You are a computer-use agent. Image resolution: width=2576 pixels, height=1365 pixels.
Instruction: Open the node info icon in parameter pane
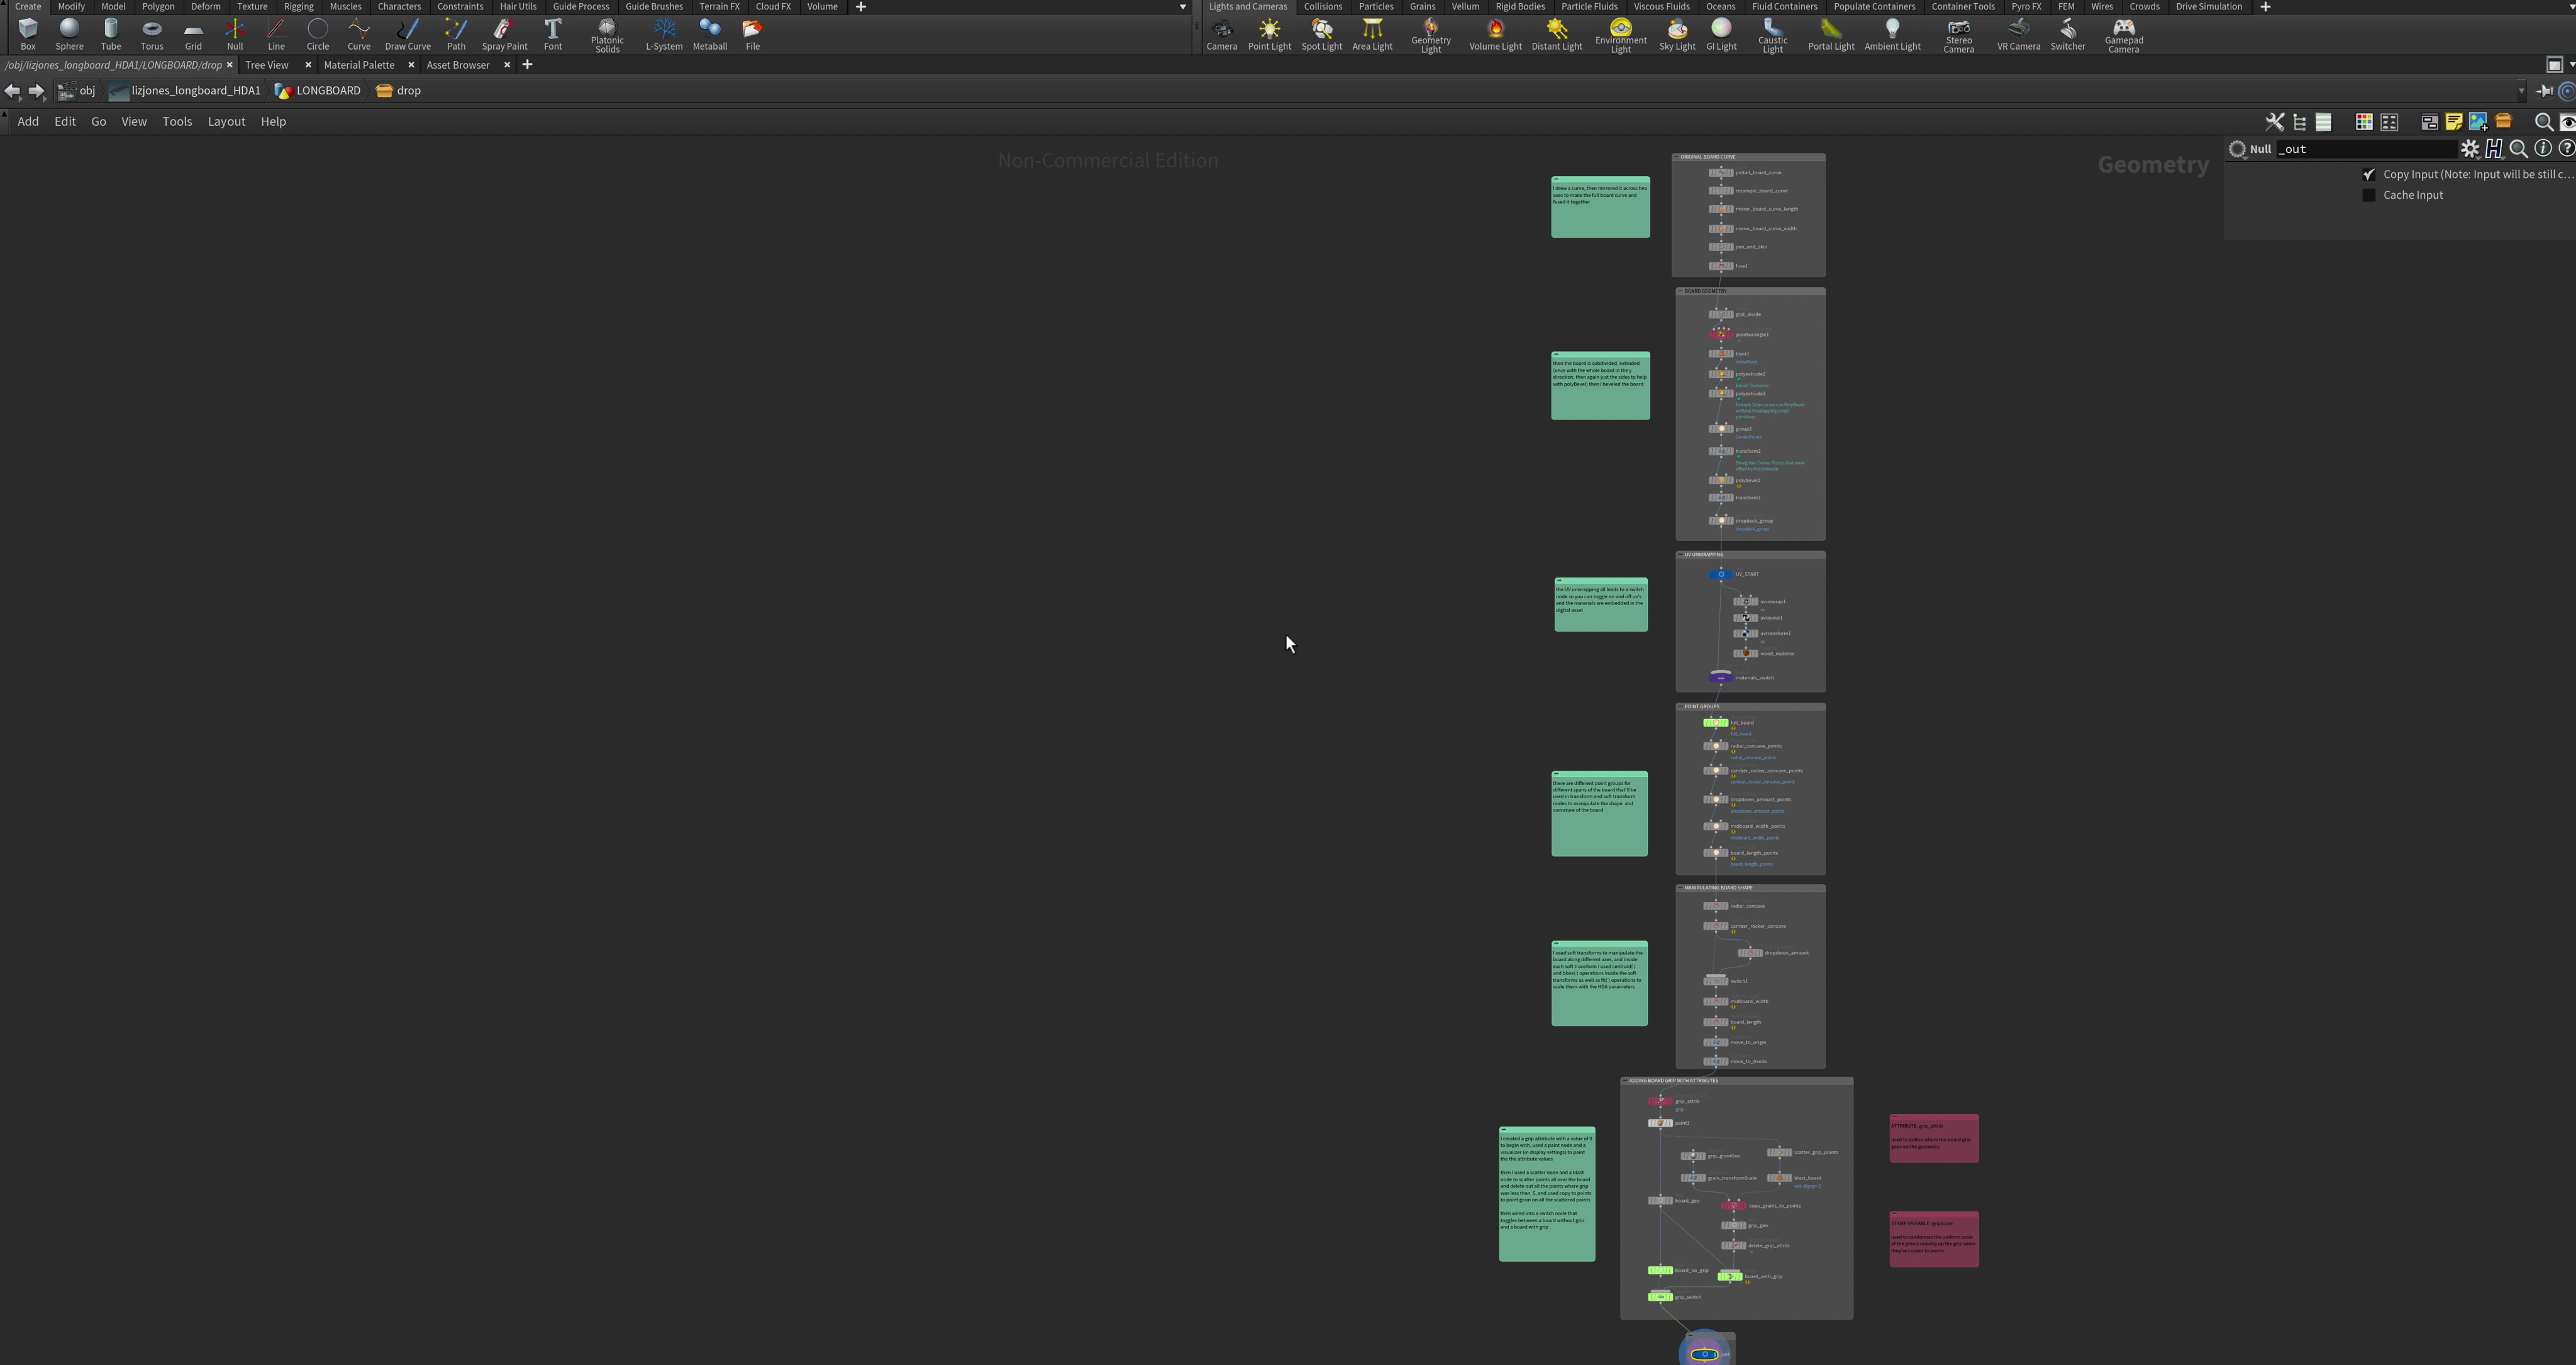tap(2543, 148)
